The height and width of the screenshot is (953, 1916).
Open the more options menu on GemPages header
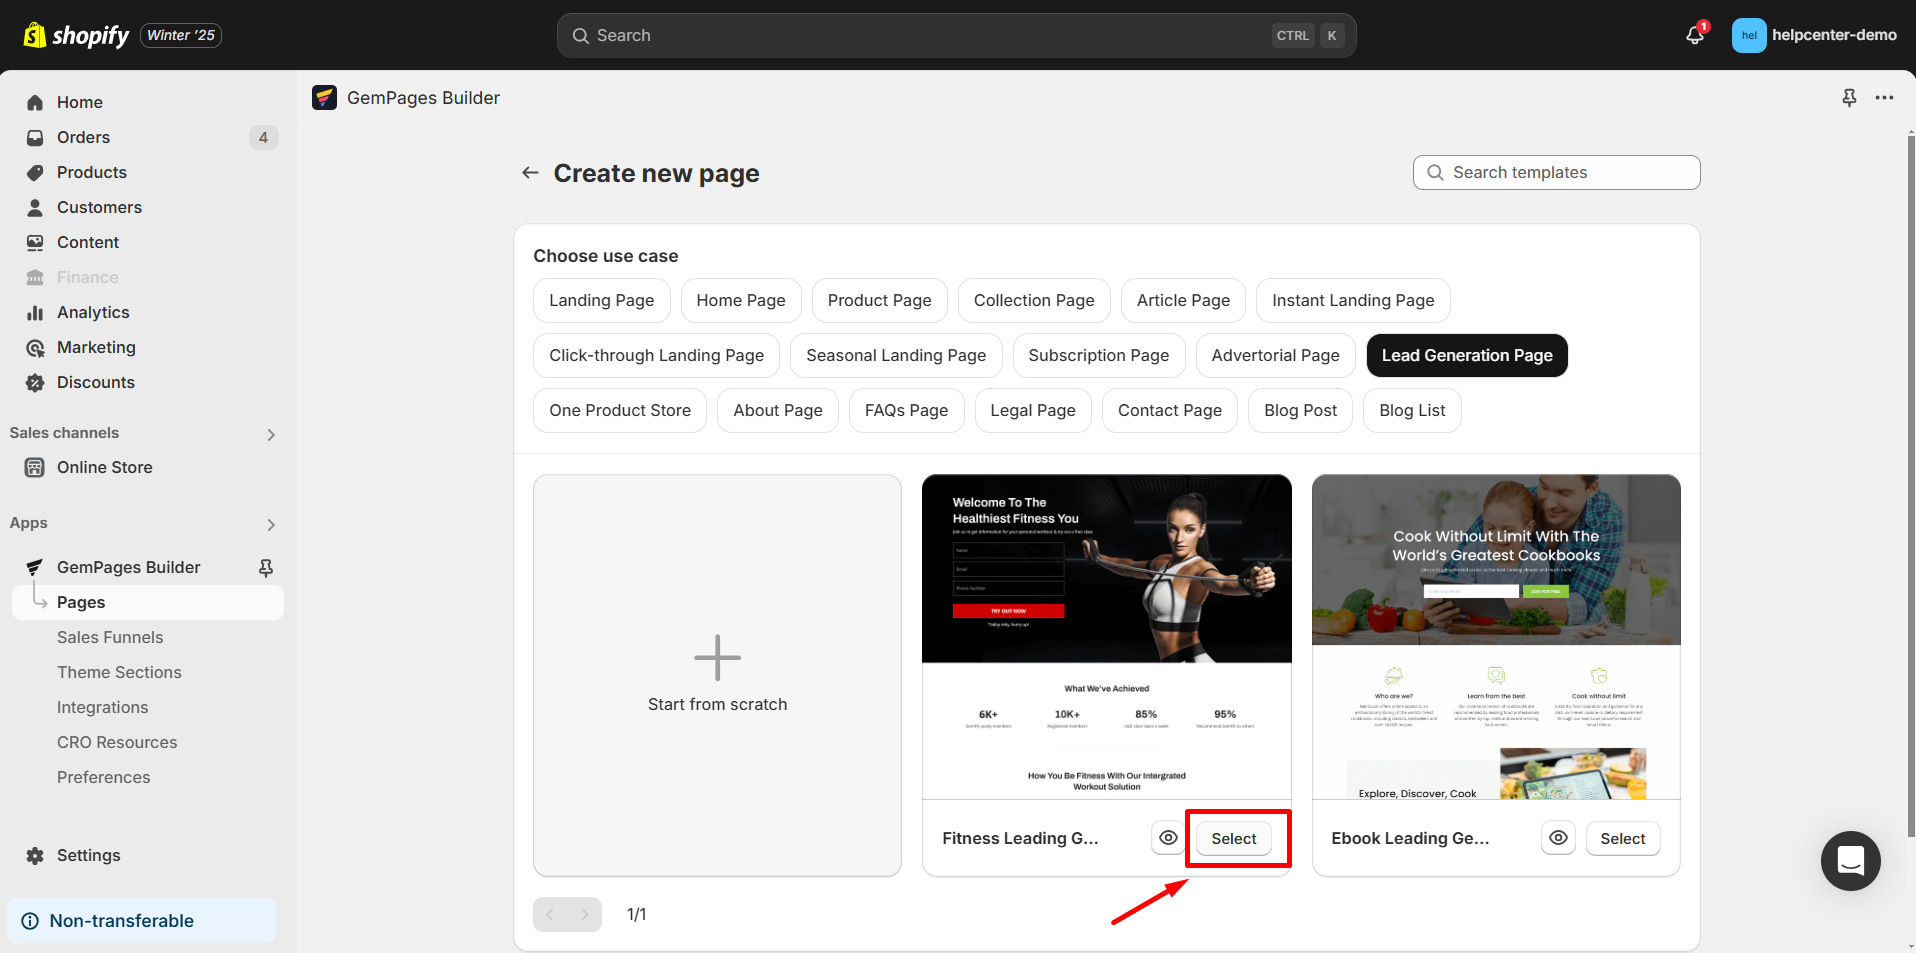(x=1884, y=97)
